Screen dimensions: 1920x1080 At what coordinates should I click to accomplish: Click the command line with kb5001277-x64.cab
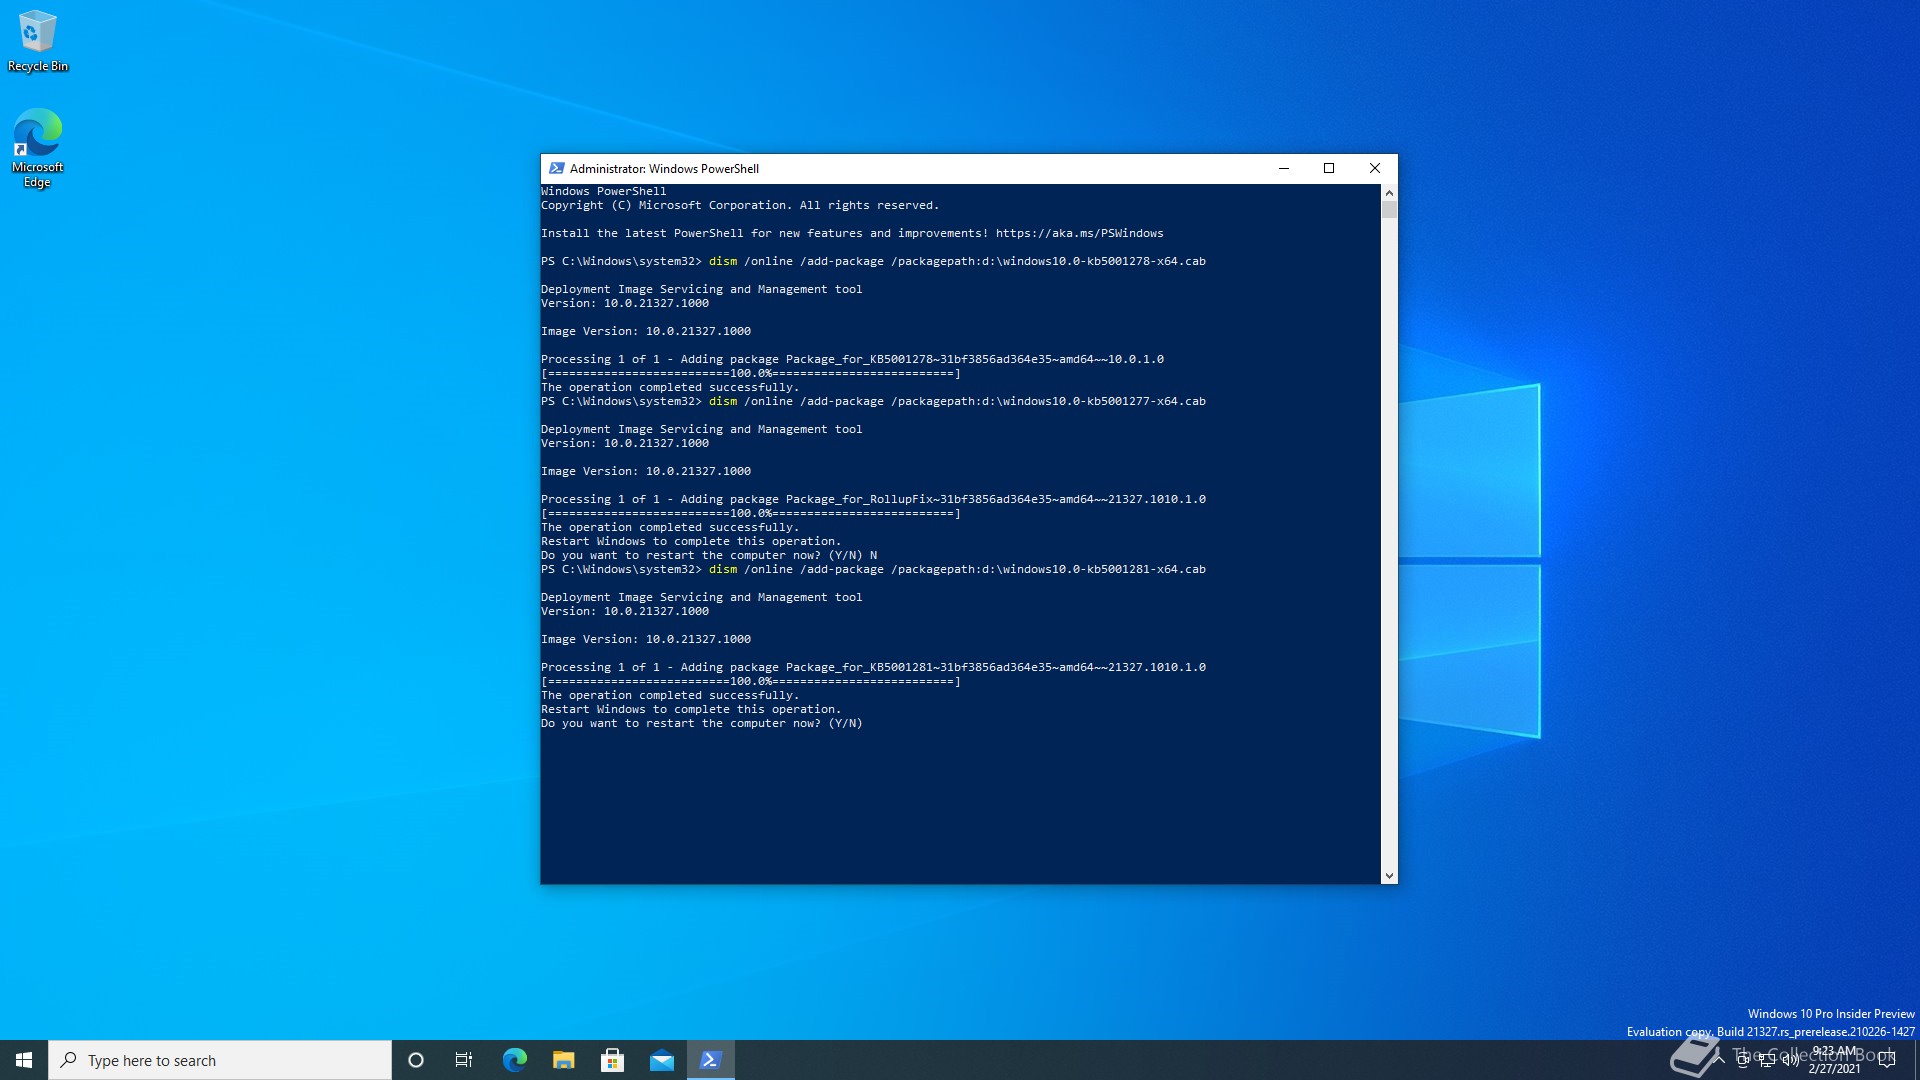[873, 401]
